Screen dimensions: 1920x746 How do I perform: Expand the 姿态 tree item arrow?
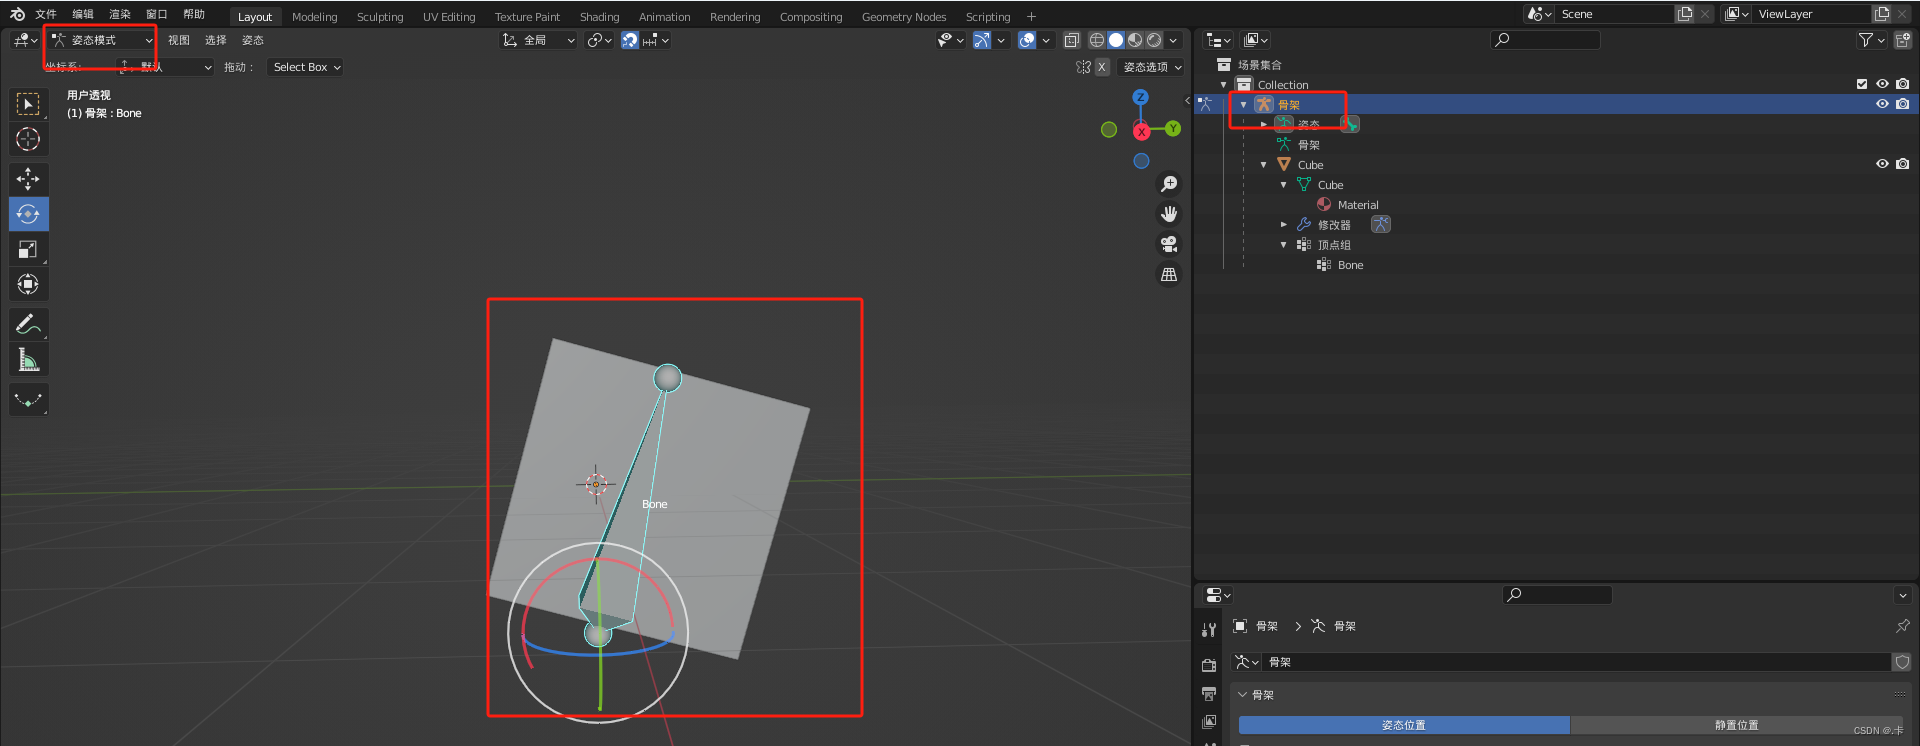tap(1264, 125)
